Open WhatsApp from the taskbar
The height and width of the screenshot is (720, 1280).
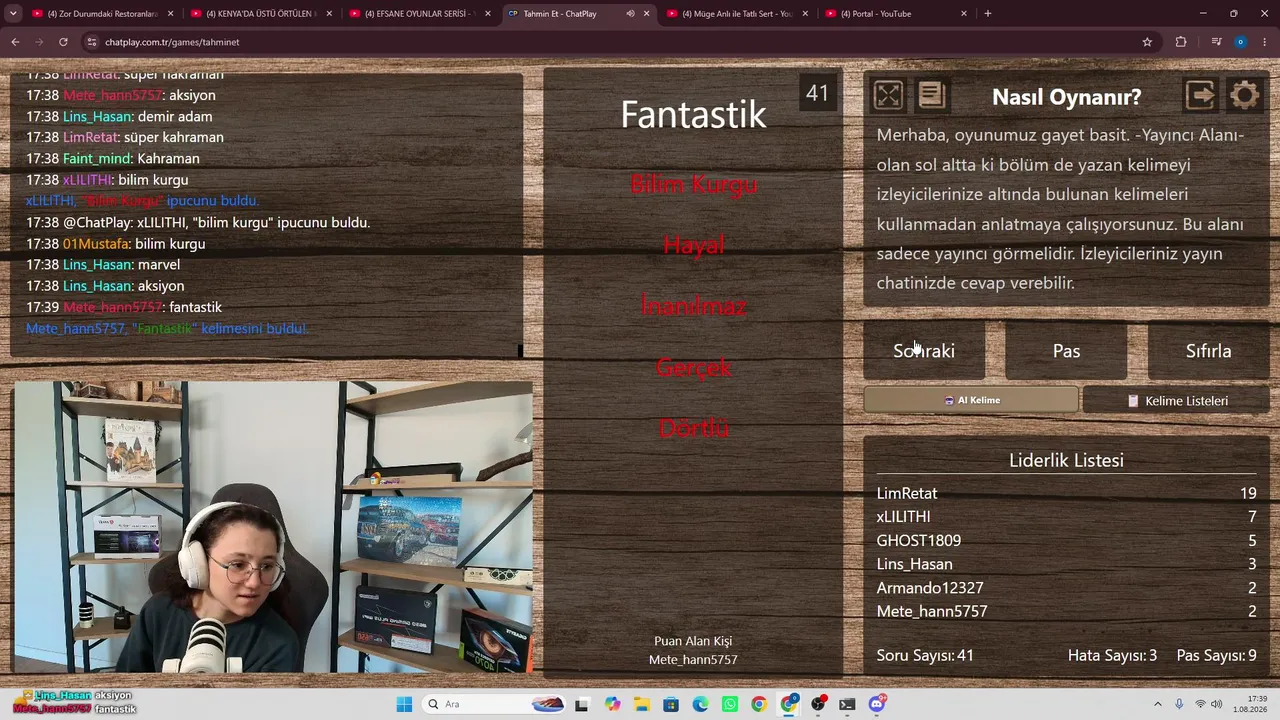point(730,704)
